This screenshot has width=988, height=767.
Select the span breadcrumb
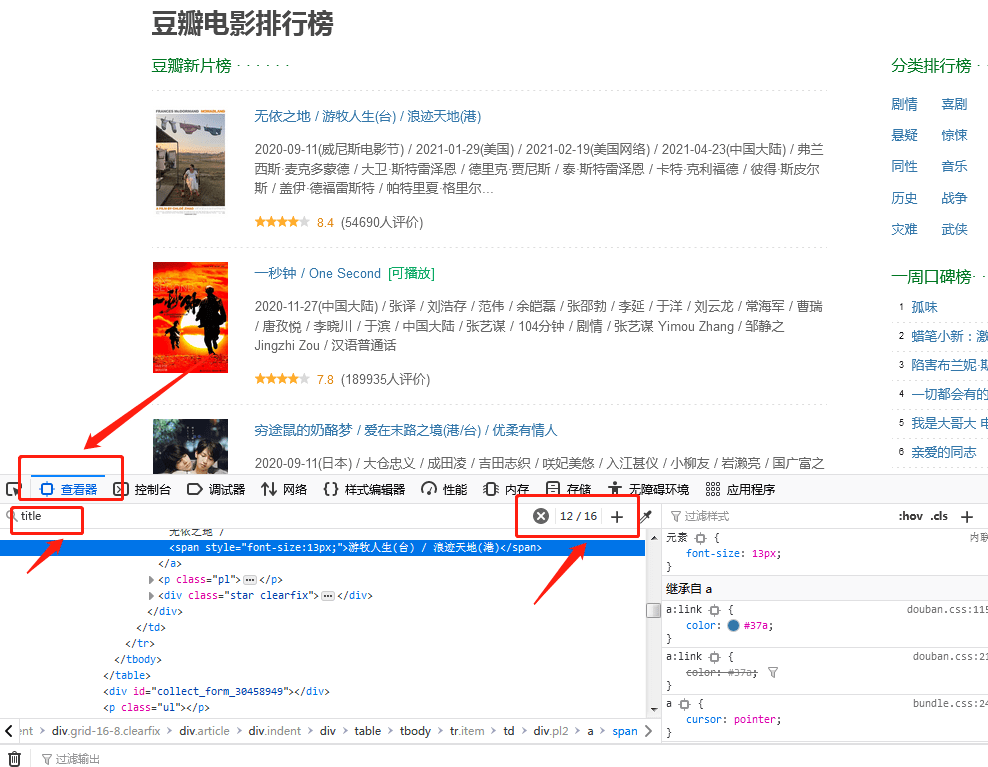click(624, 731)
